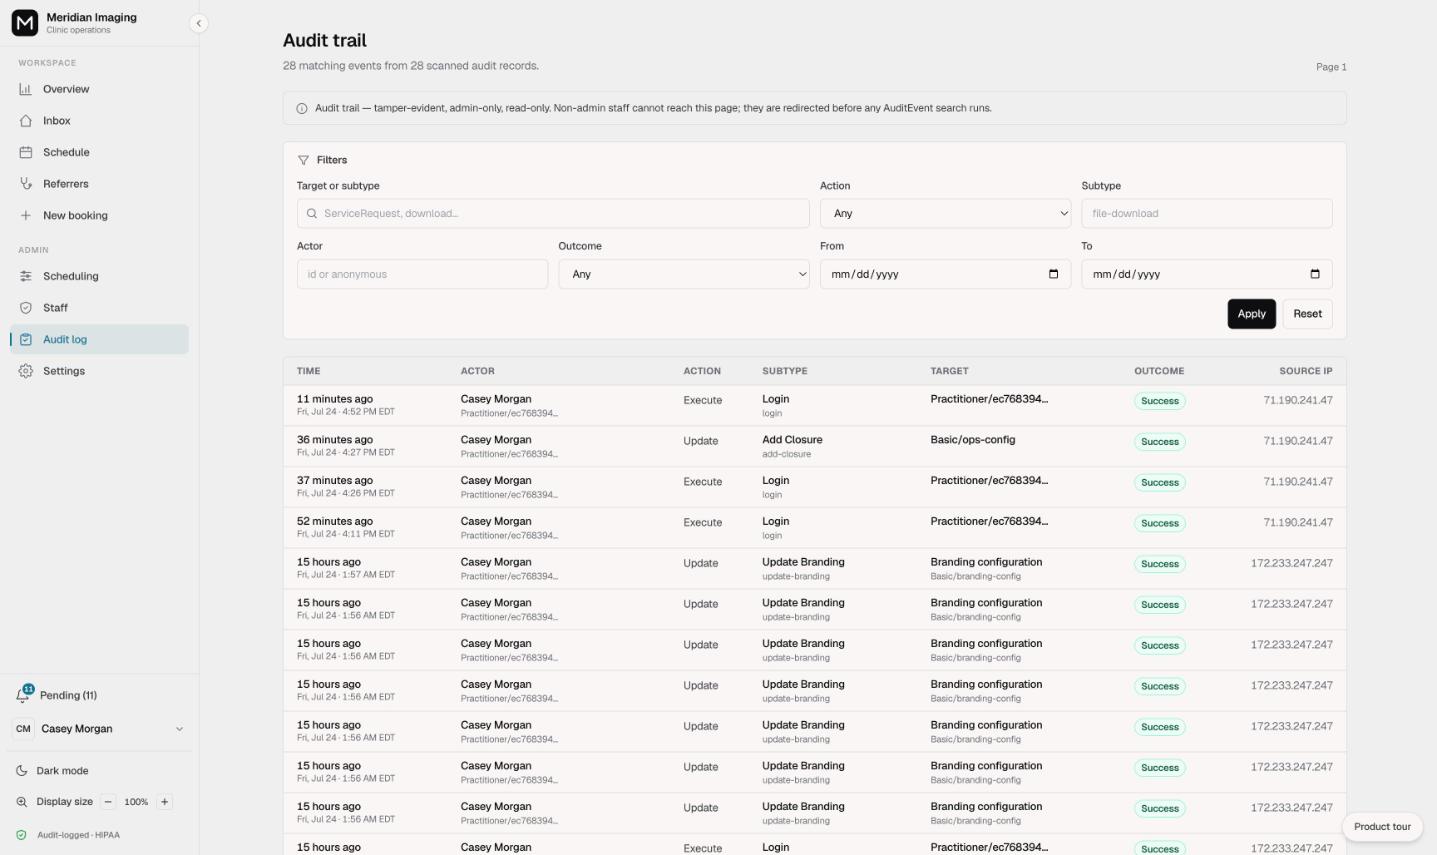Viewport: 1437px width, 855px height.
Task: Open the From date calendar picker icon
Action: (1053, 274)
